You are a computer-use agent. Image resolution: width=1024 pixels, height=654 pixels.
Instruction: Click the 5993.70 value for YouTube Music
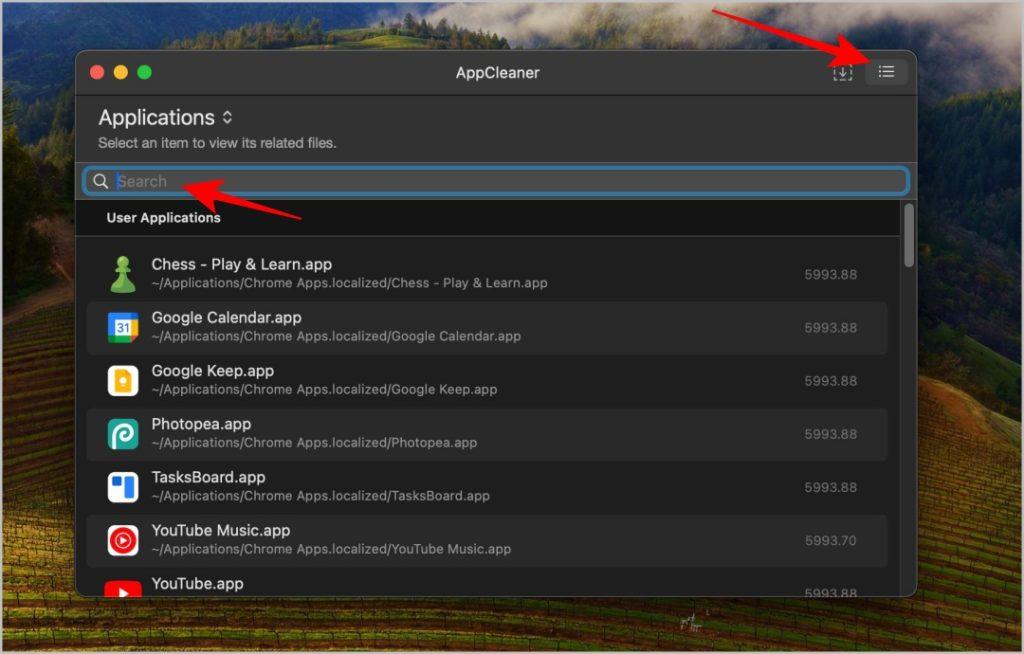[830, 540]
